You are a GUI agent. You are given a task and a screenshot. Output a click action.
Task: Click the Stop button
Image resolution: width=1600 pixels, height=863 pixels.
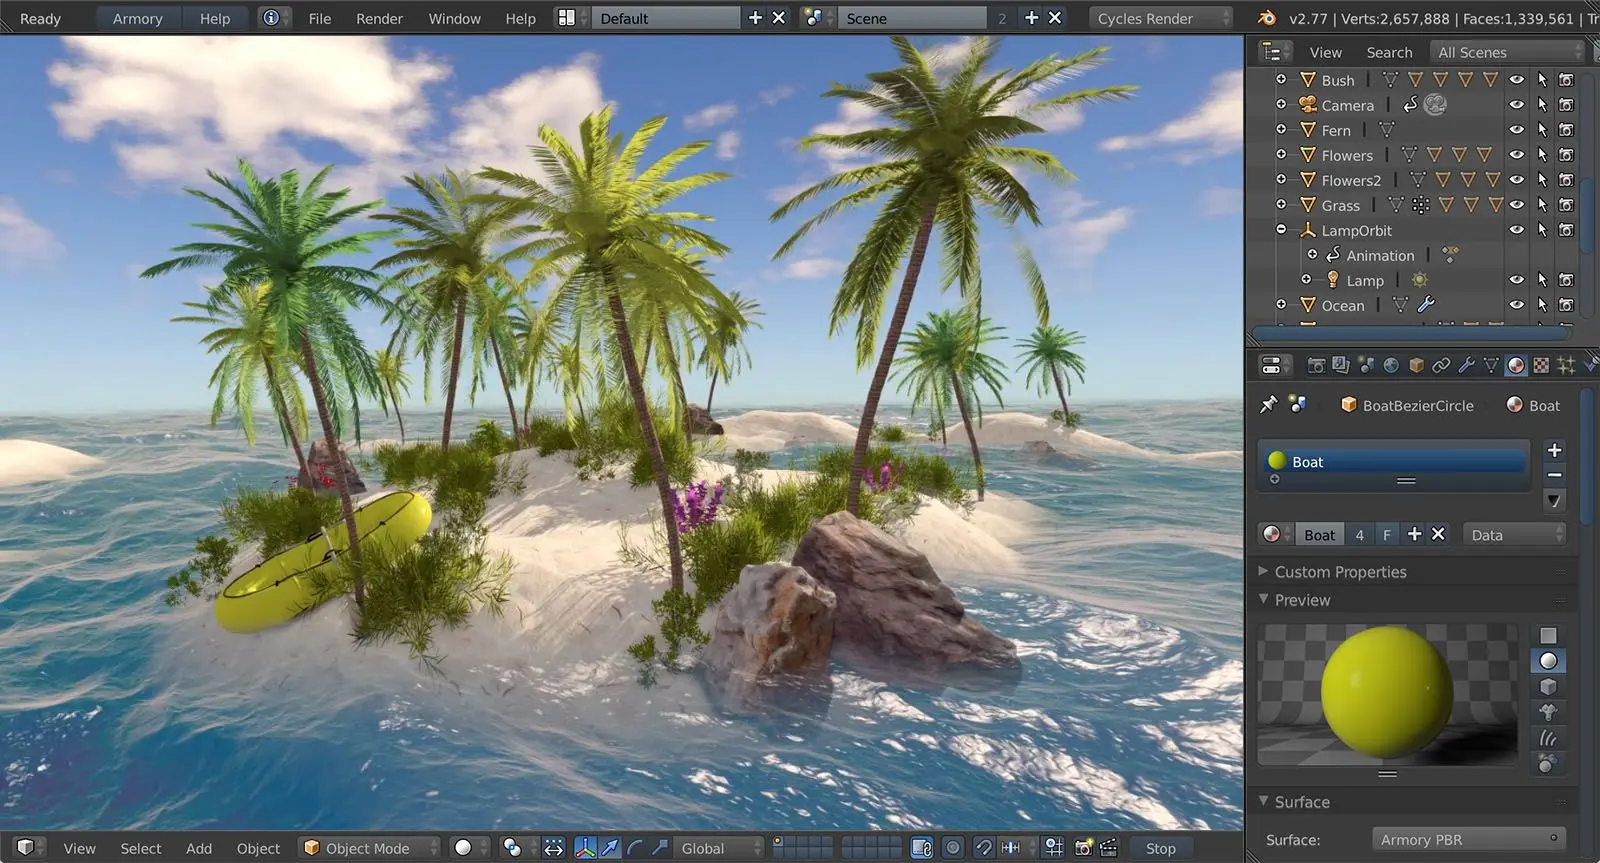(1160, 848)
